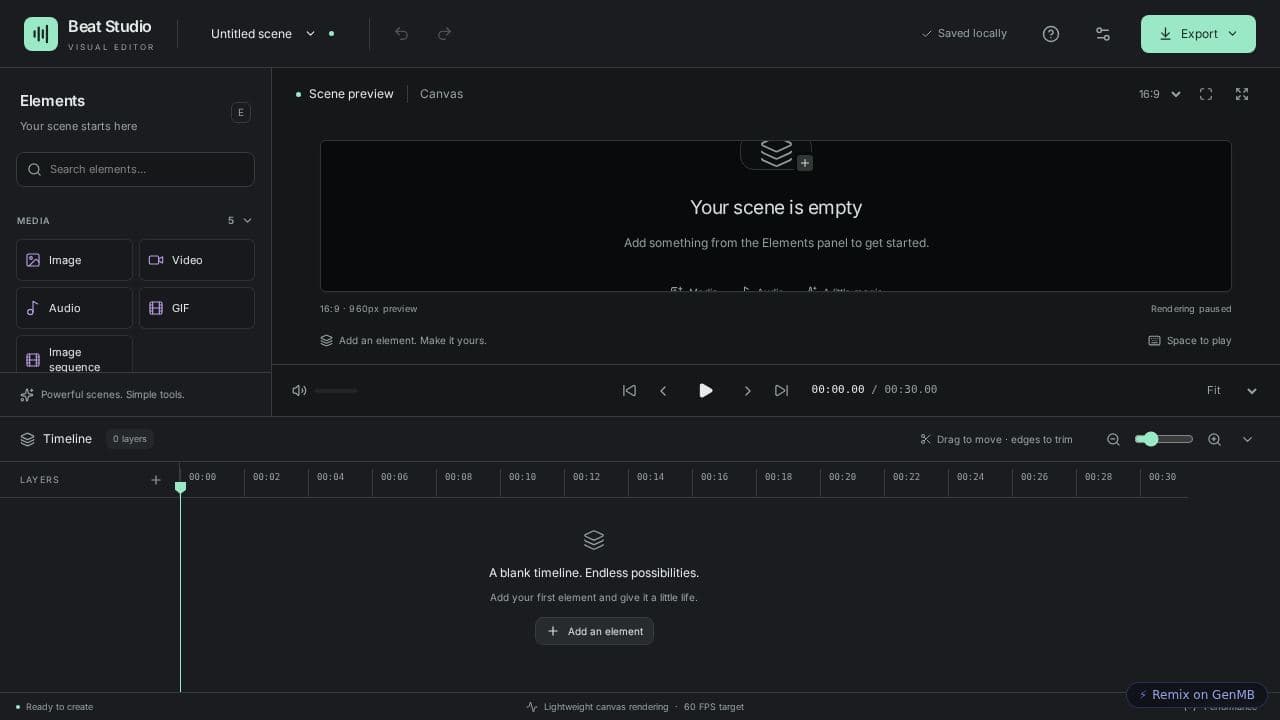The width and height of the screenshot is (1280, 720).
Task: Adjust the volume slider
Action: coord(336,390)
